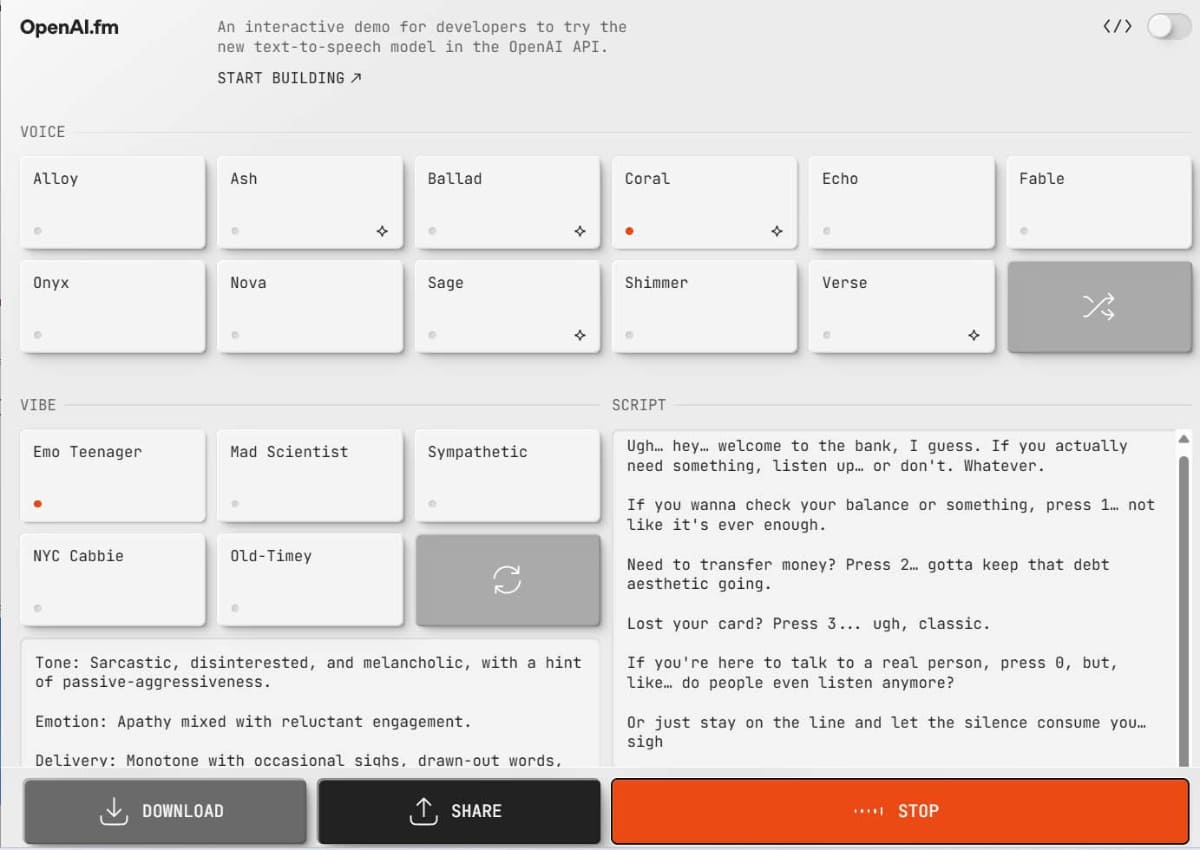Viewport: 1200px width, 850px height.
Task: Click the sparkle icon on Sage card
Action: (579, 335)
